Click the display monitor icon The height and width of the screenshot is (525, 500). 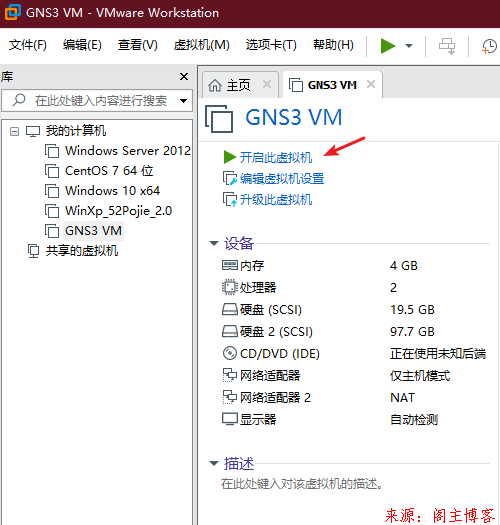tap(230, 419)
